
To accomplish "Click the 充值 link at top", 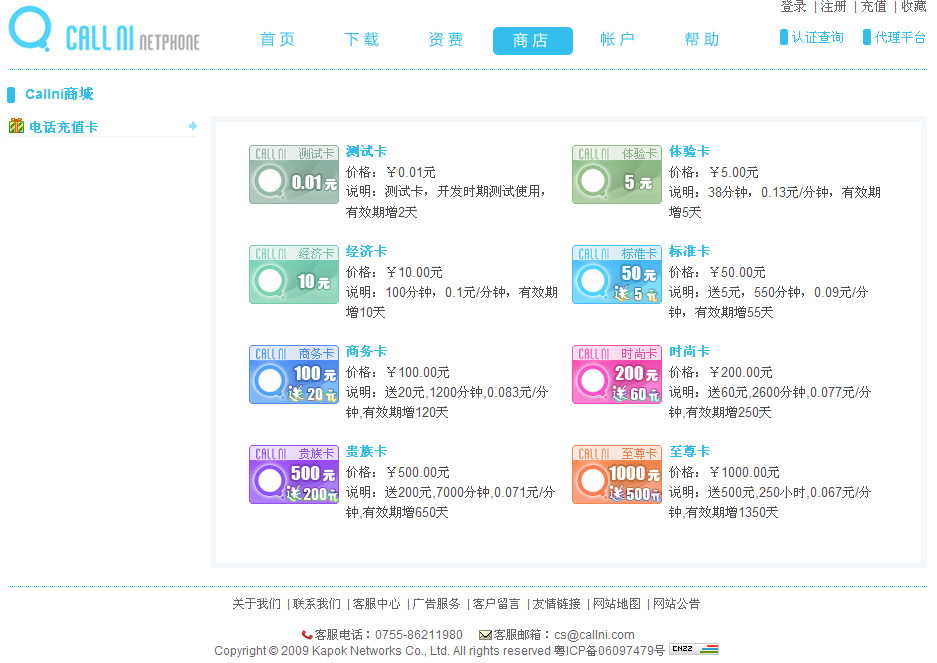I will coord(874,7).
